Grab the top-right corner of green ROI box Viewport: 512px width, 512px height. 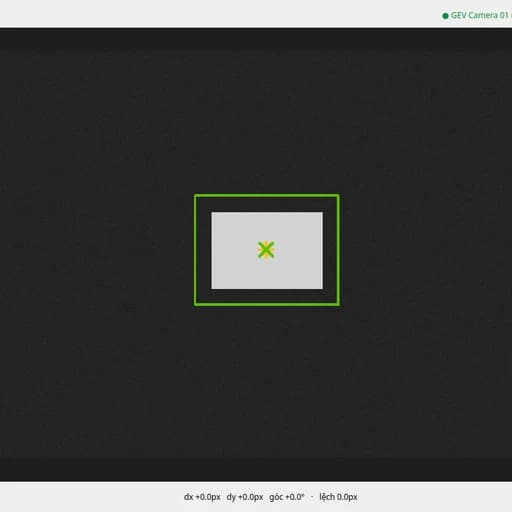(x=338, y=196)
